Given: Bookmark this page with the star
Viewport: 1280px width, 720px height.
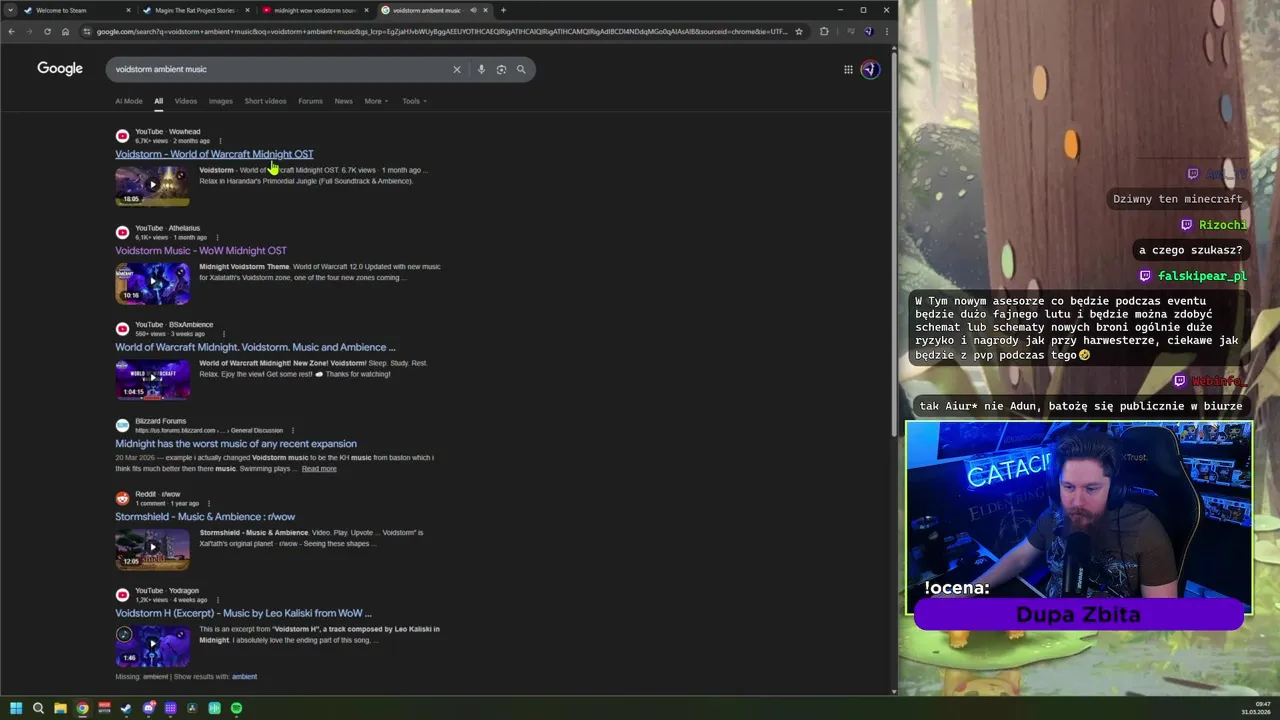Looking at the screenshot, I should coord(798,31).
